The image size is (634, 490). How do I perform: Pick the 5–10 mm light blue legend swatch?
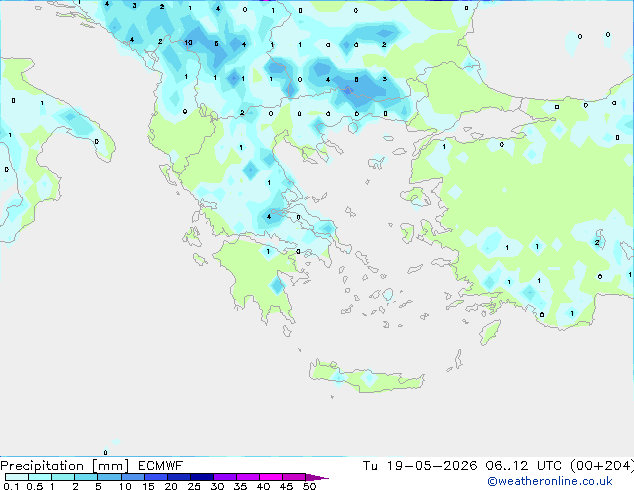click(x=110, y=477)
